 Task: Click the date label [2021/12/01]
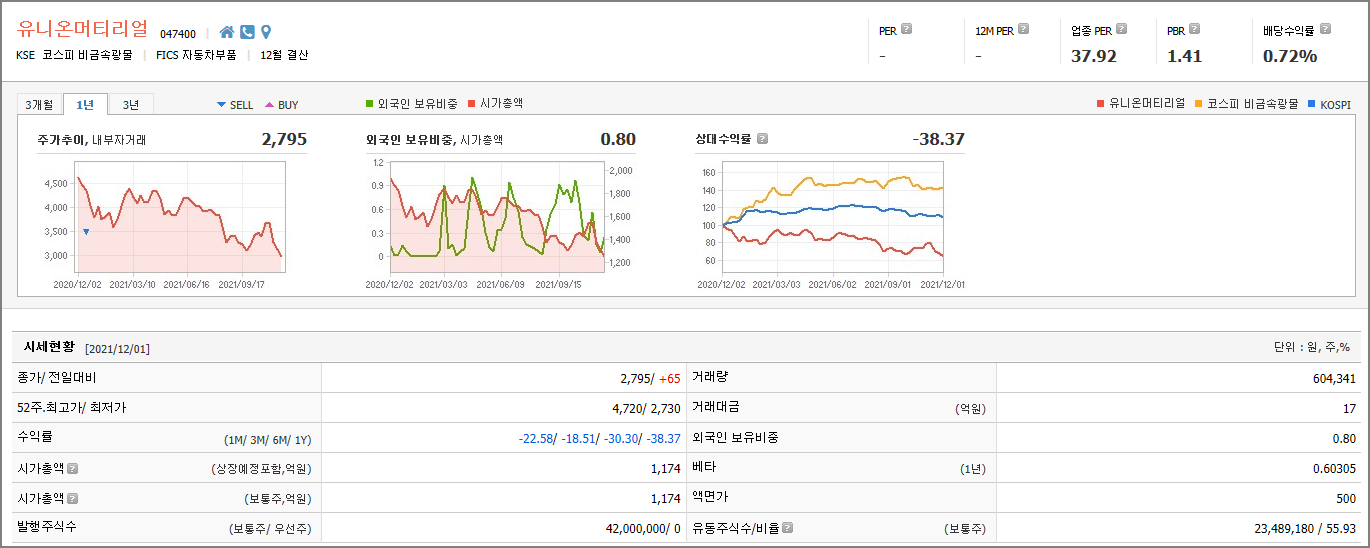click(x=117, y=348)
